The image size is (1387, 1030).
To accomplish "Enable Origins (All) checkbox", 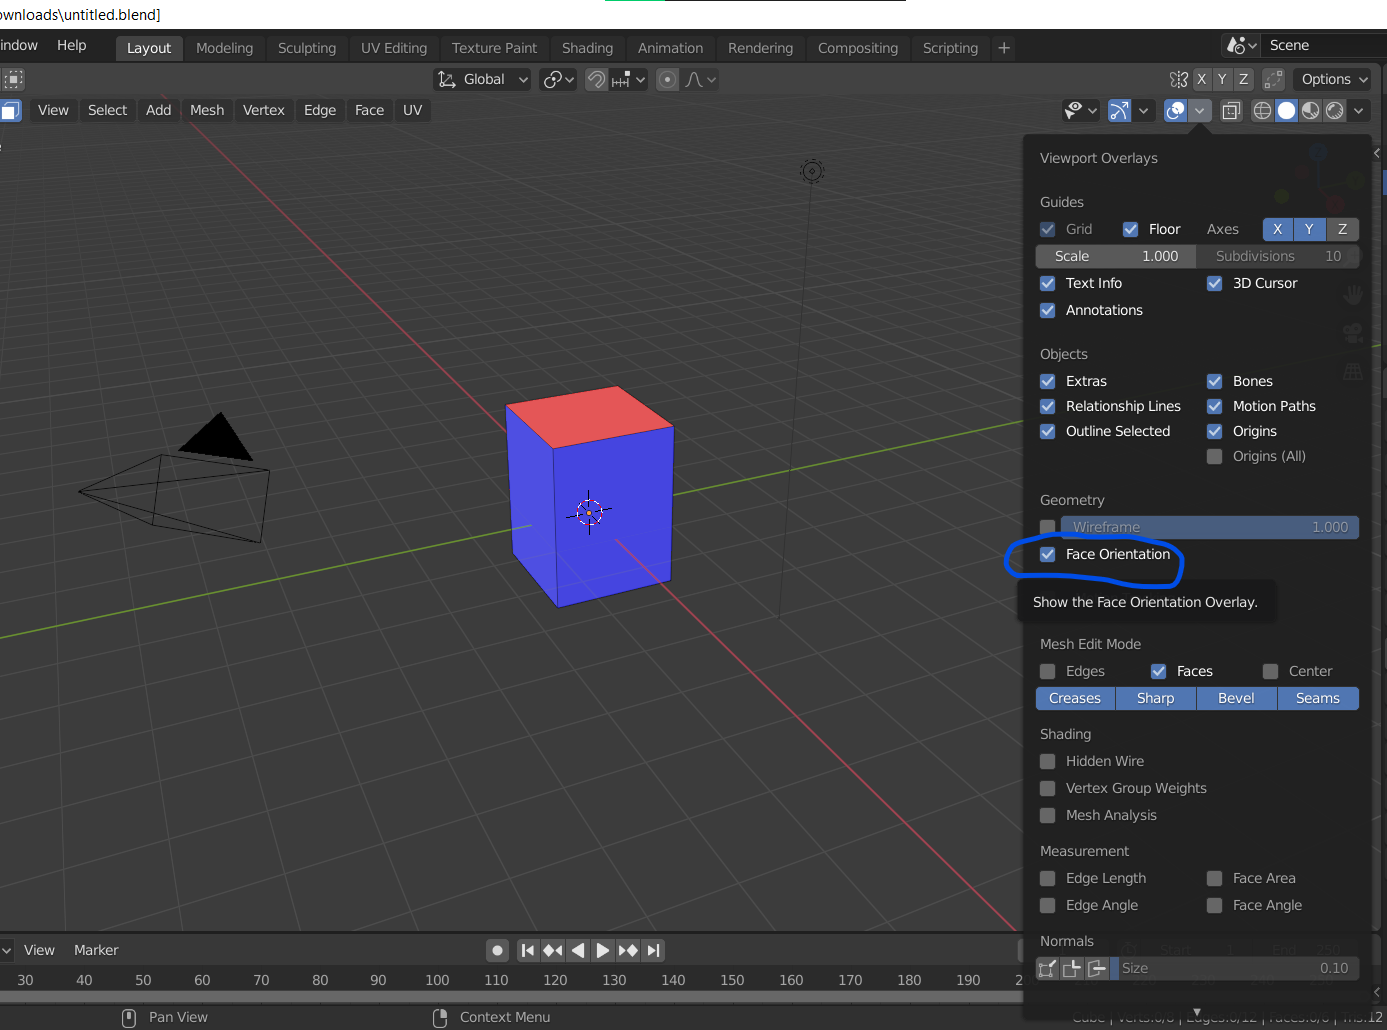I will point(1215,456).
